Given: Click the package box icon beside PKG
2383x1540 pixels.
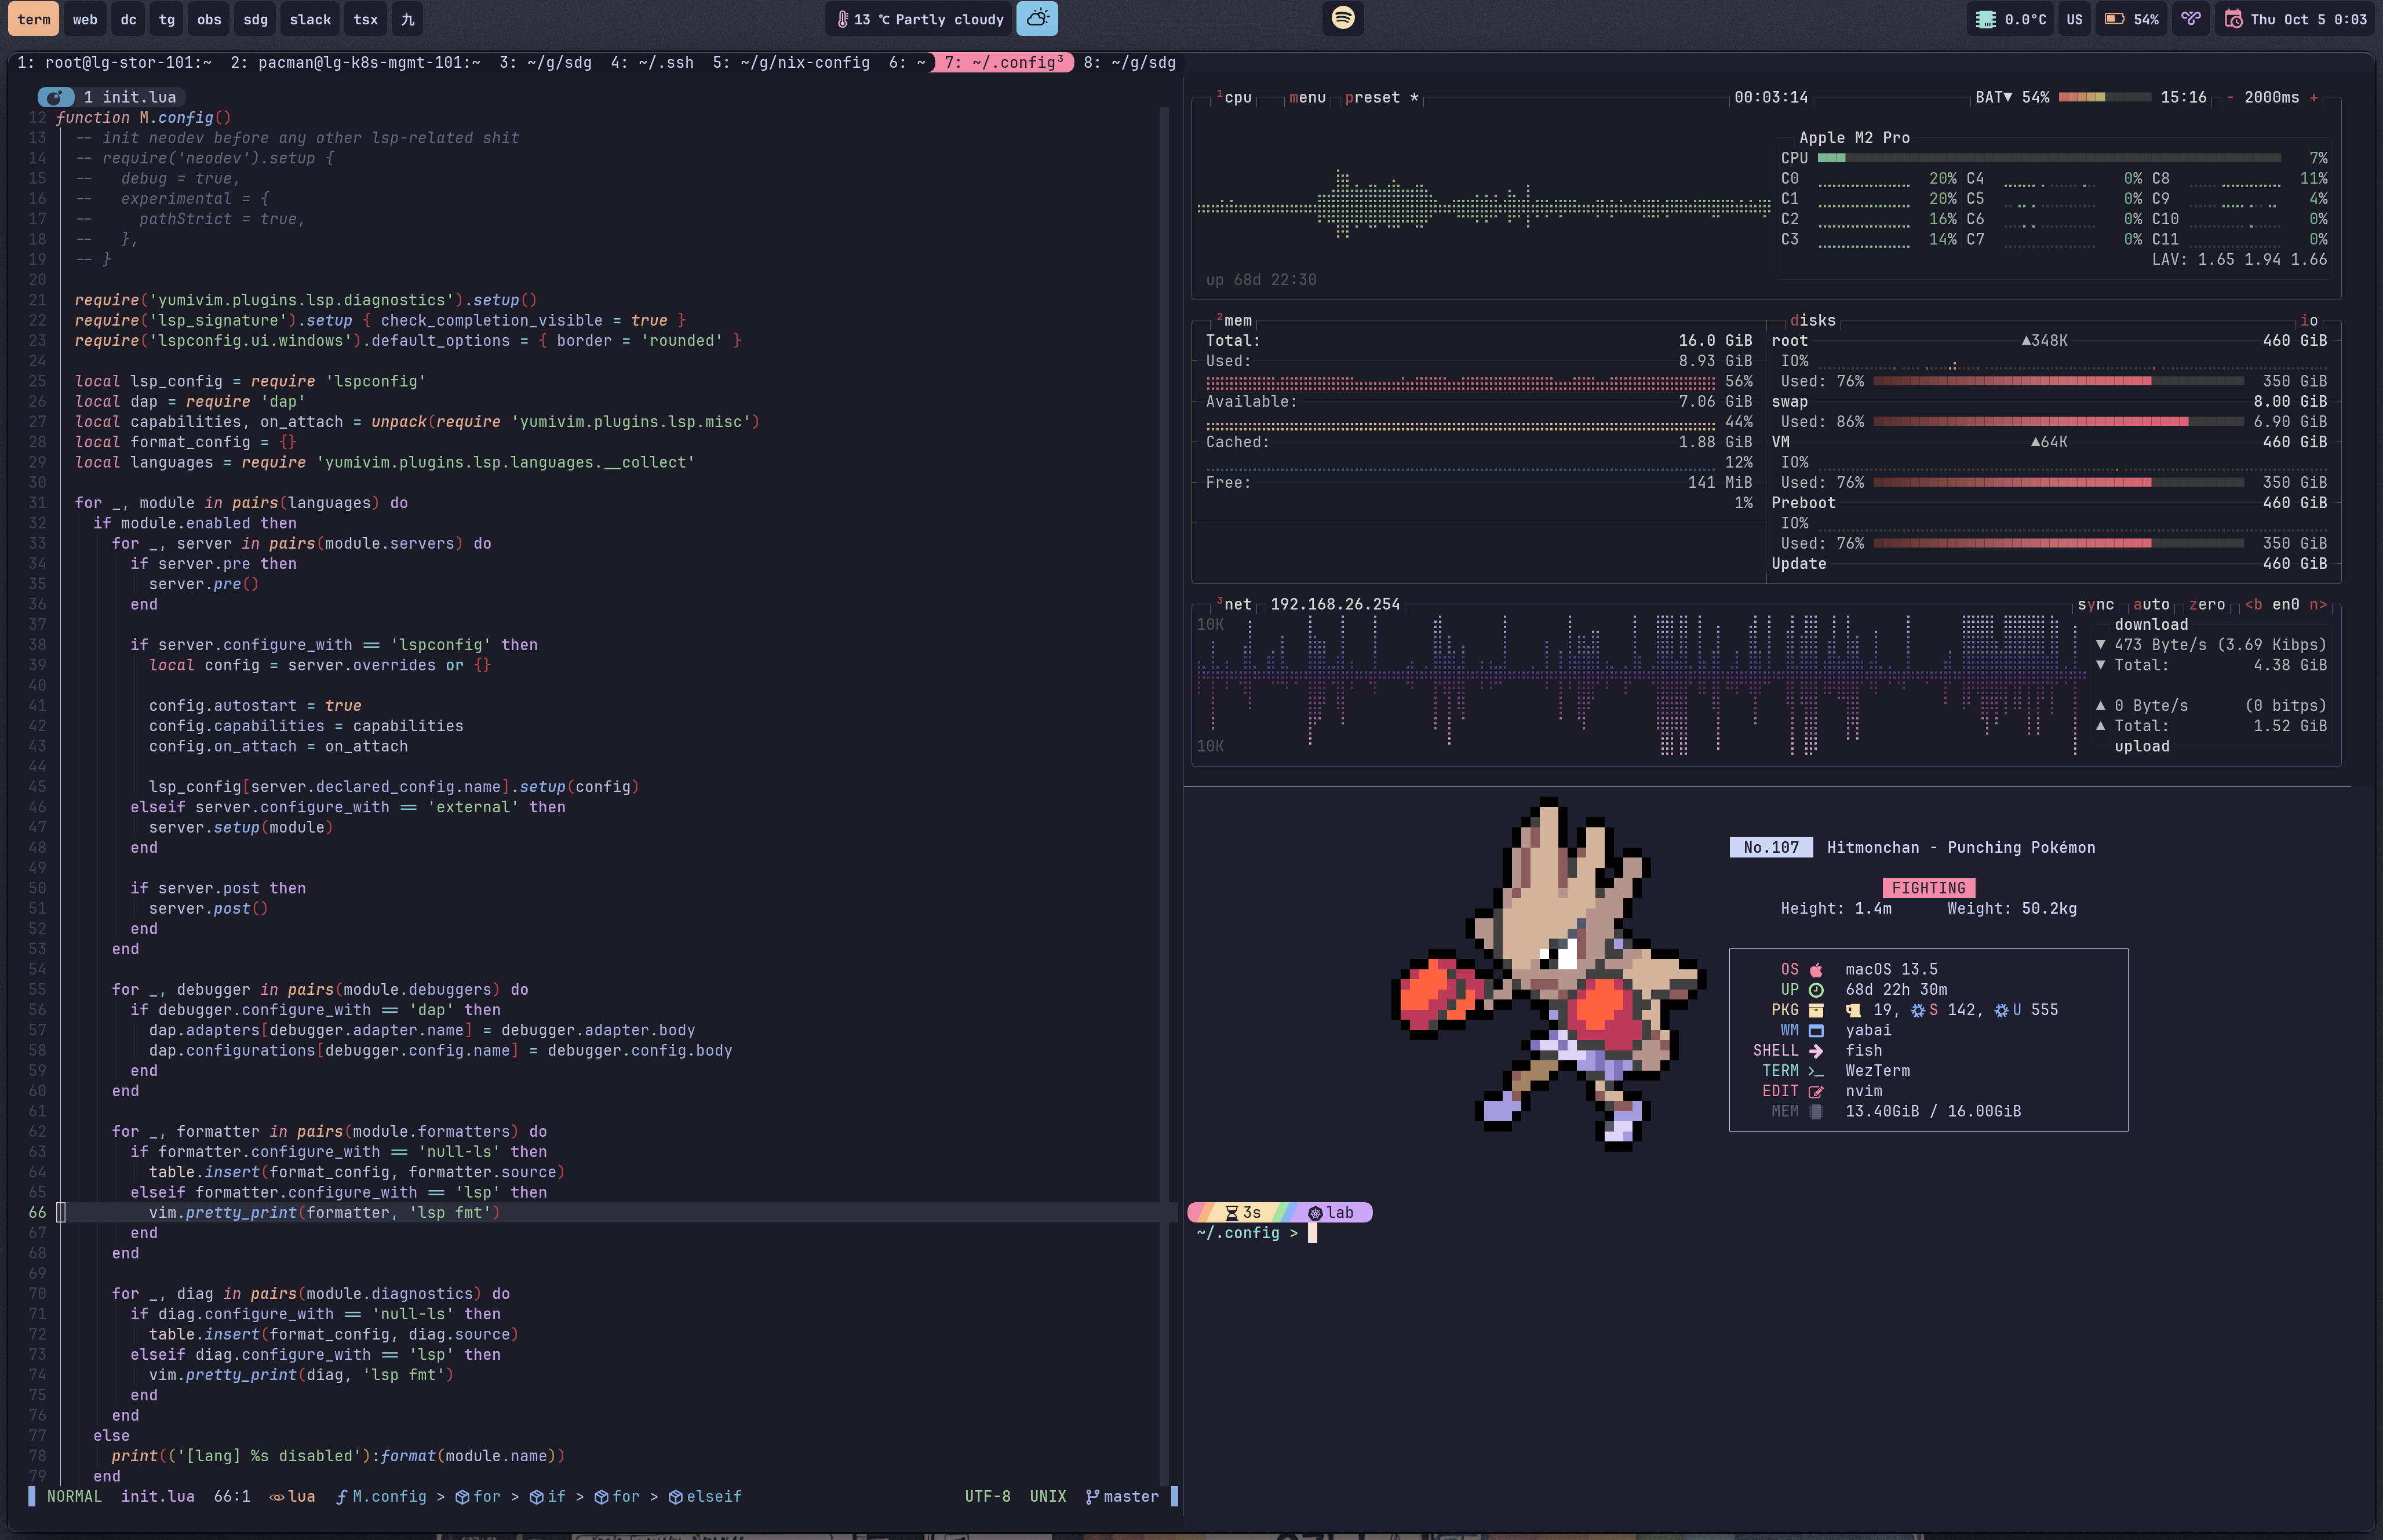Looking at the screenshot, I should tap(1816, 1010).
